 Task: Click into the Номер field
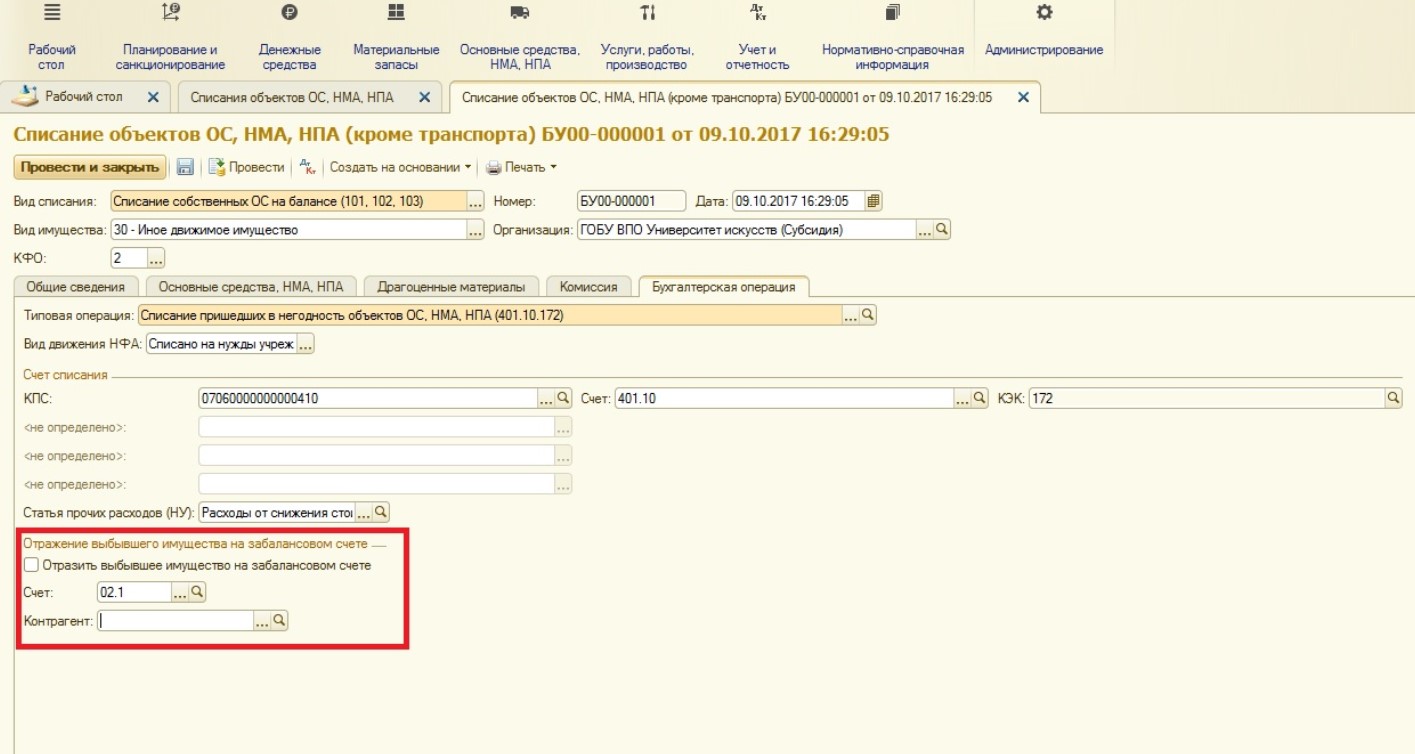[632, 201]
